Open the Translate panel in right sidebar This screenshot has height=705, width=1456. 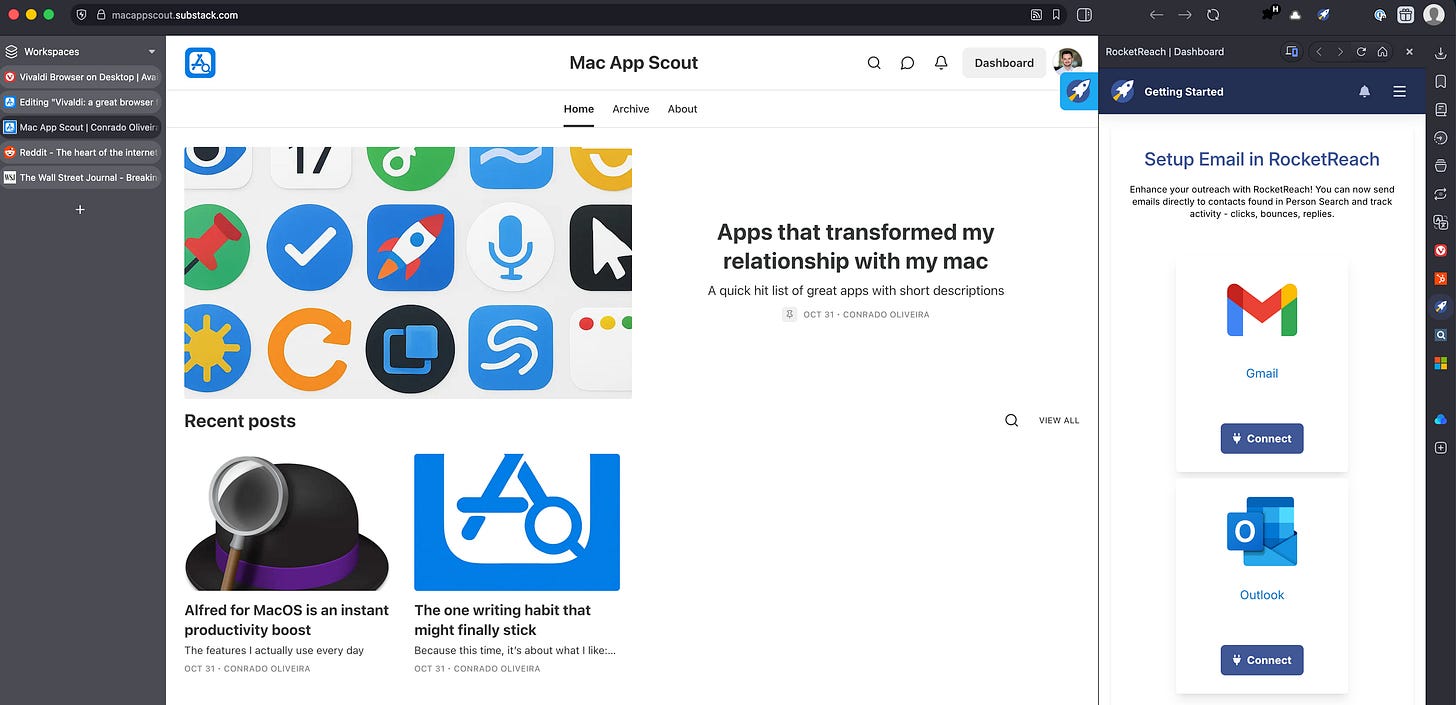(x=1441, y=222)
